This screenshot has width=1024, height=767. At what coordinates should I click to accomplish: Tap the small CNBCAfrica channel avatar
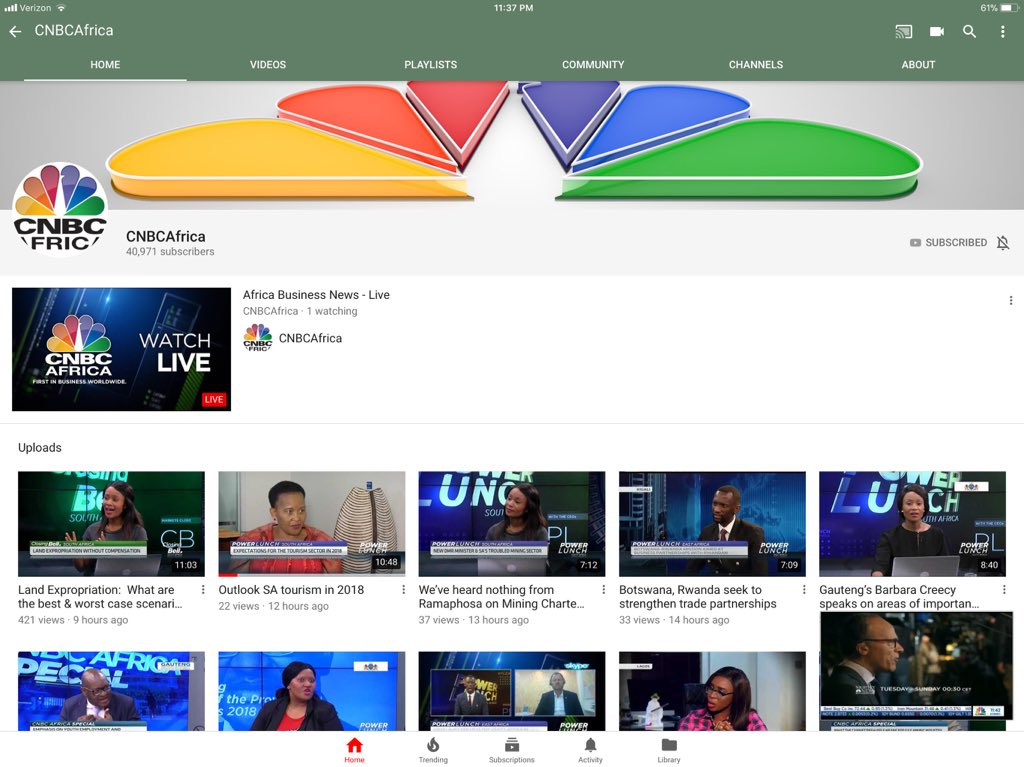[258, 338]
